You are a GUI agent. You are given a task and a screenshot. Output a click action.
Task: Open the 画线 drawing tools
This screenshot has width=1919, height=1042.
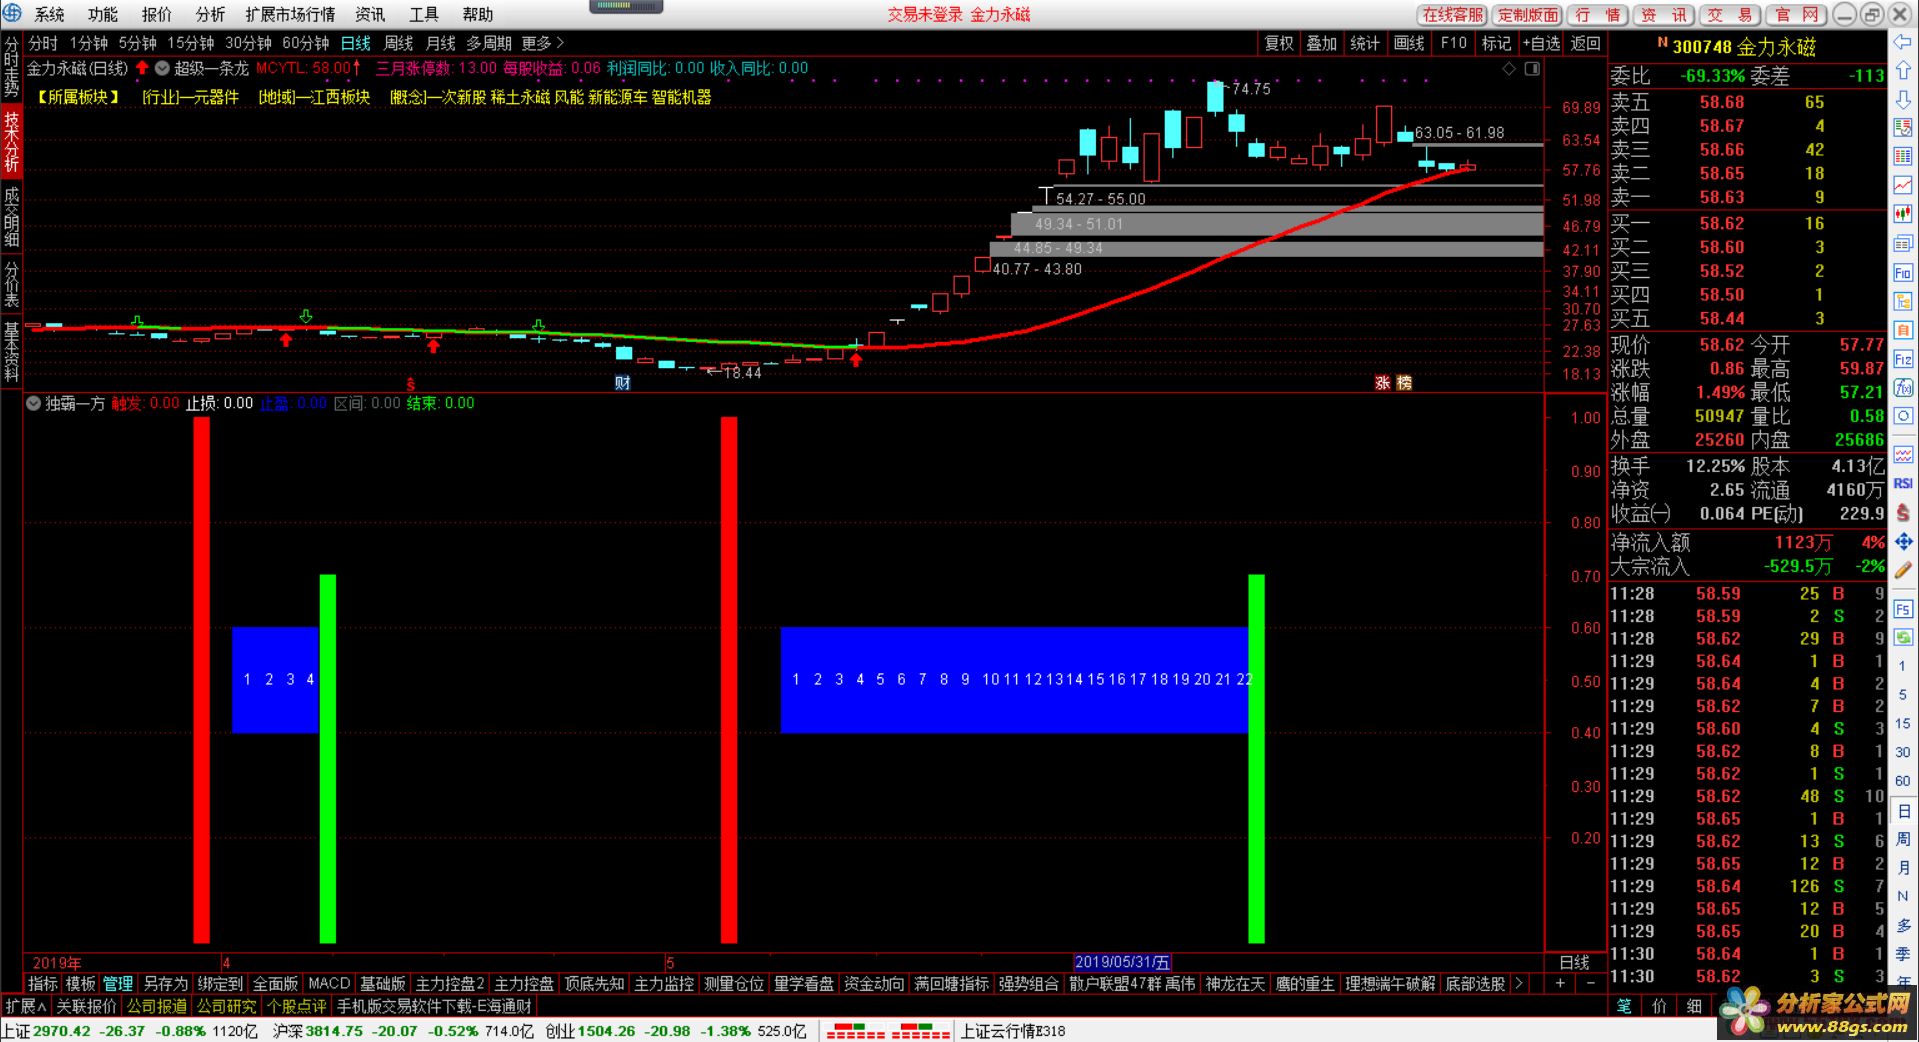[1409, 43]
